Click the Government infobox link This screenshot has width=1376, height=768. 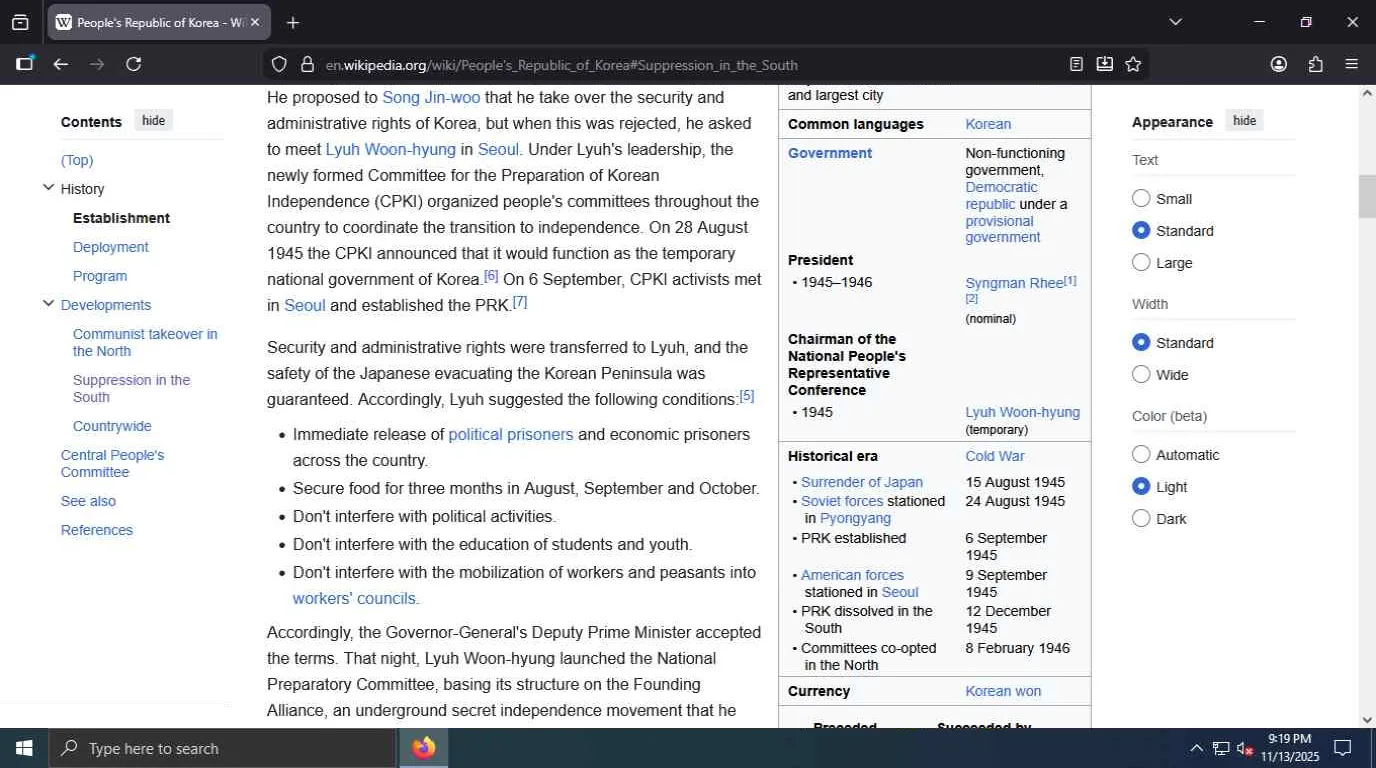click(x=830, y=153)
